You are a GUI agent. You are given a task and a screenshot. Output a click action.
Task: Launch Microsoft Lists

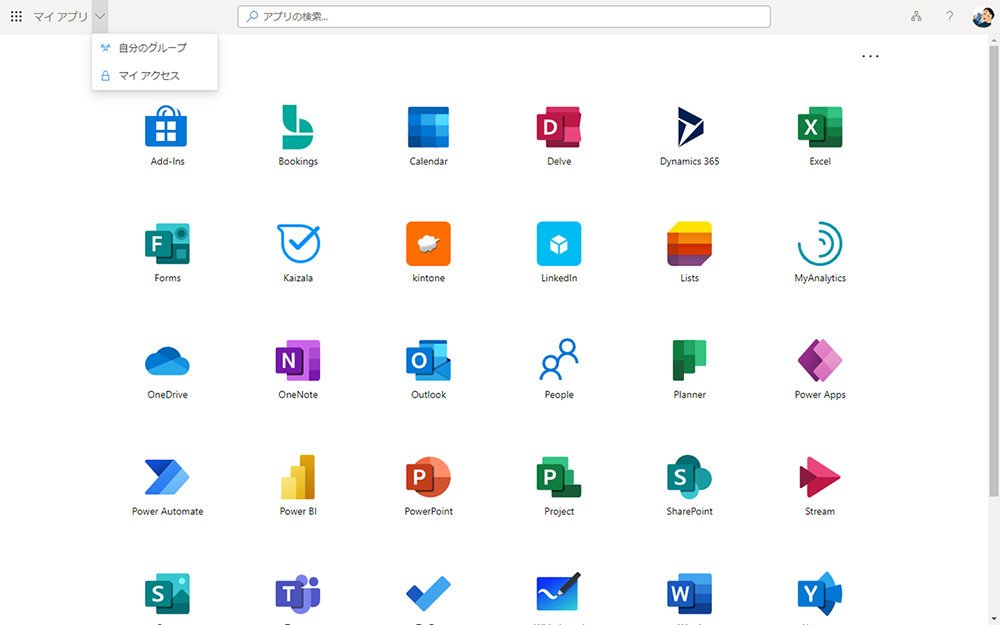tap(689, 244)
